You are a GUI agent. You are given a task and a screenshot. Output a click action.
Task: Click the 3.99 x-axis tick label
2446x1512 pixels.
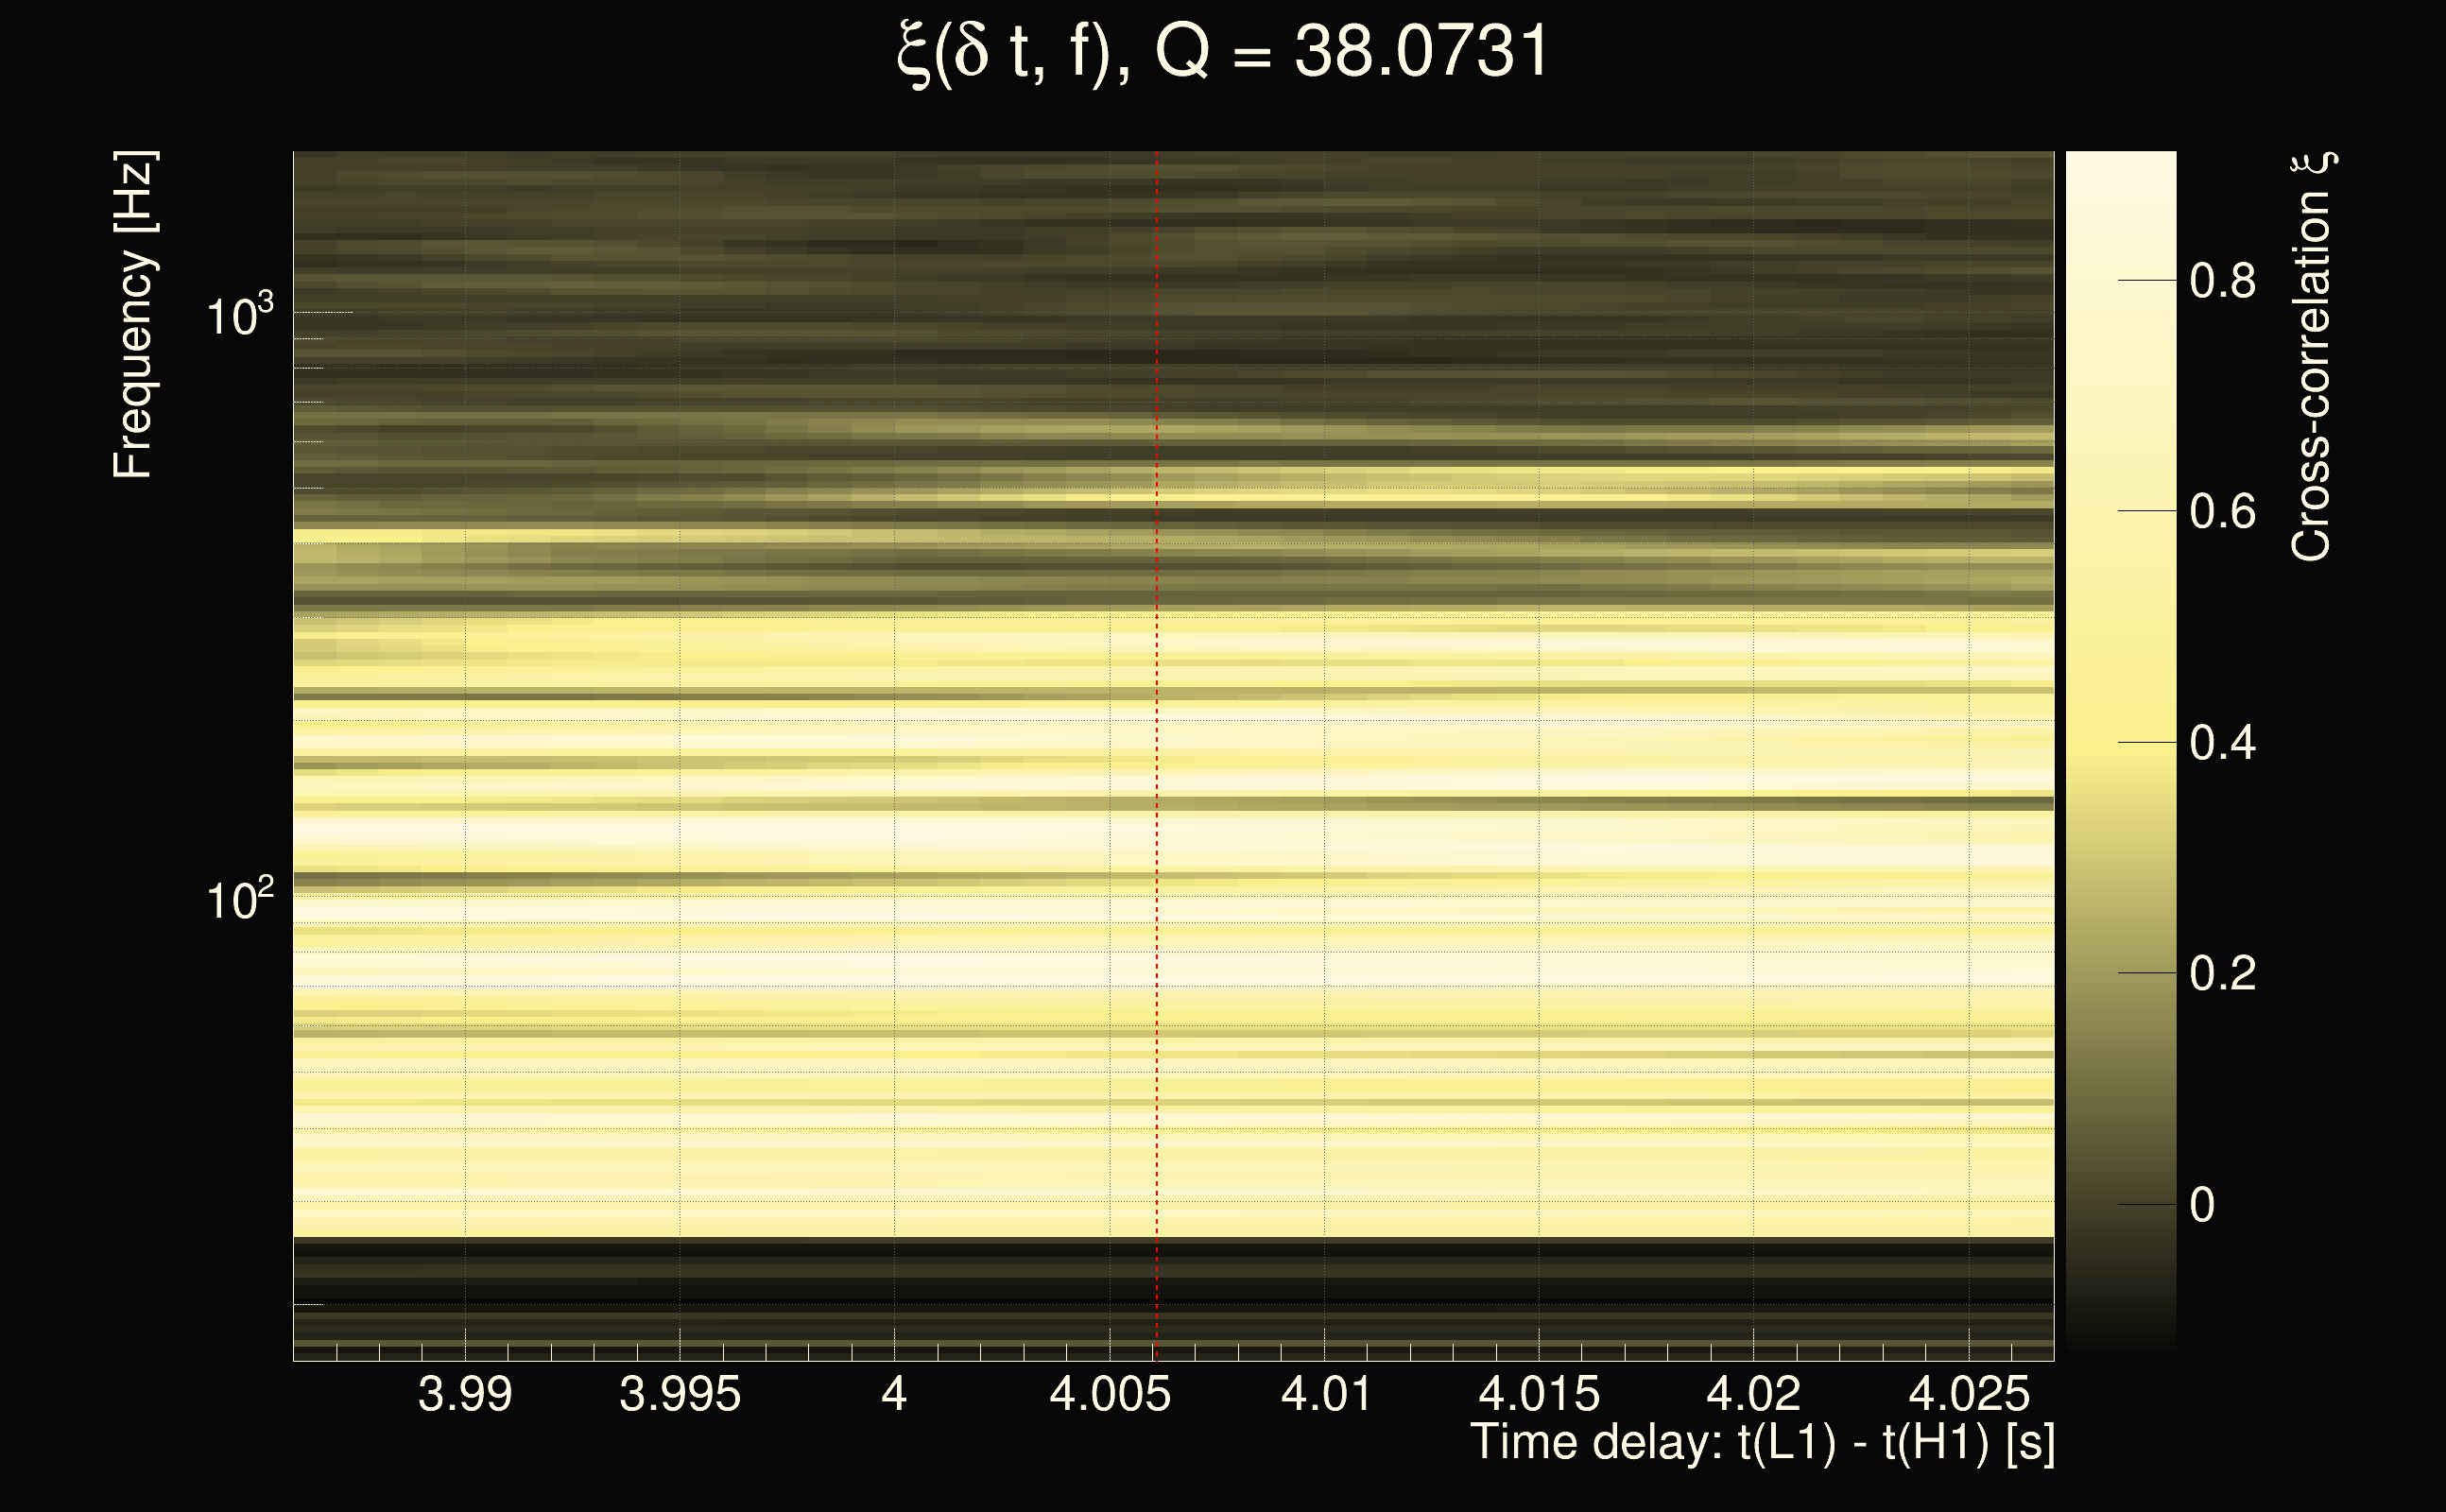coord(465,1394)
